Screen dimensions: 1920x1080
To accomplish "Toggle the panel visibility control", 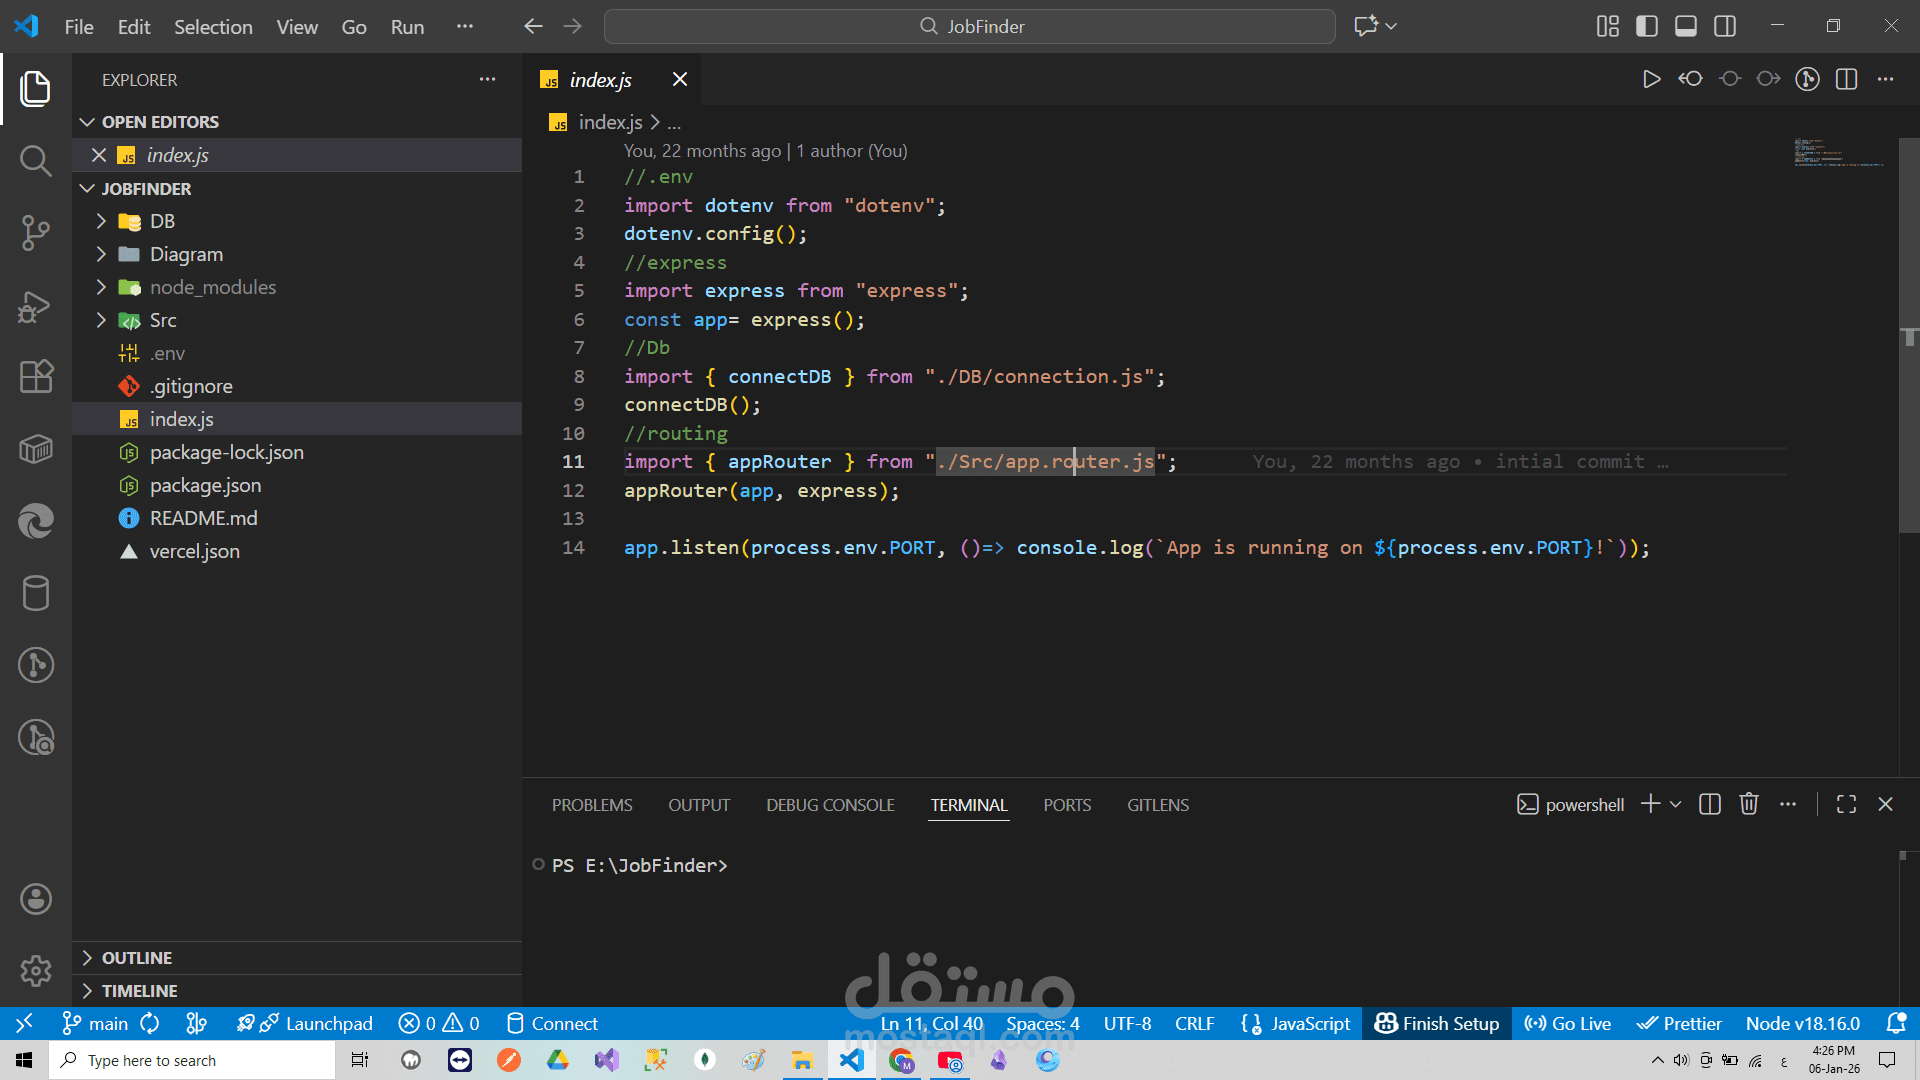I will (x=1685, y=26).
